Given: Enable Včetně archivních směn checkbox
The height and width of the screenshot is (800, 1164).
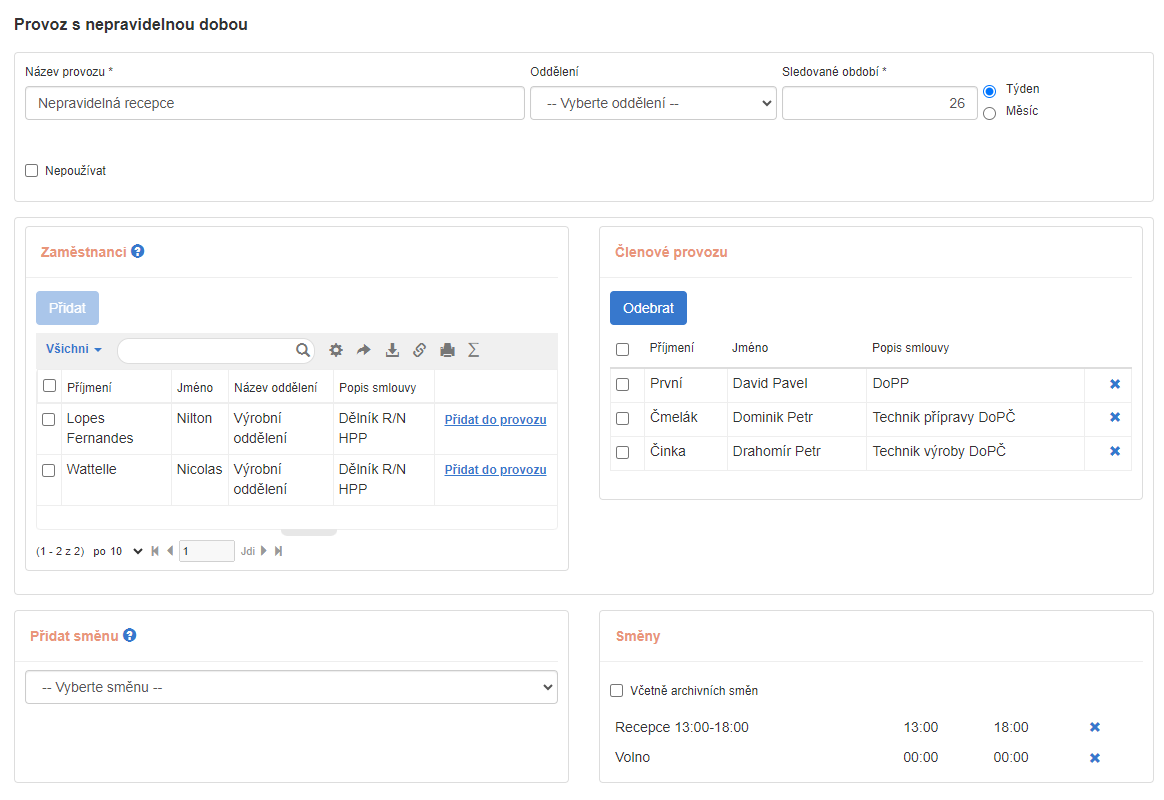Looking at the screenshot, I should pyautogui.click(x=617, y=691).
